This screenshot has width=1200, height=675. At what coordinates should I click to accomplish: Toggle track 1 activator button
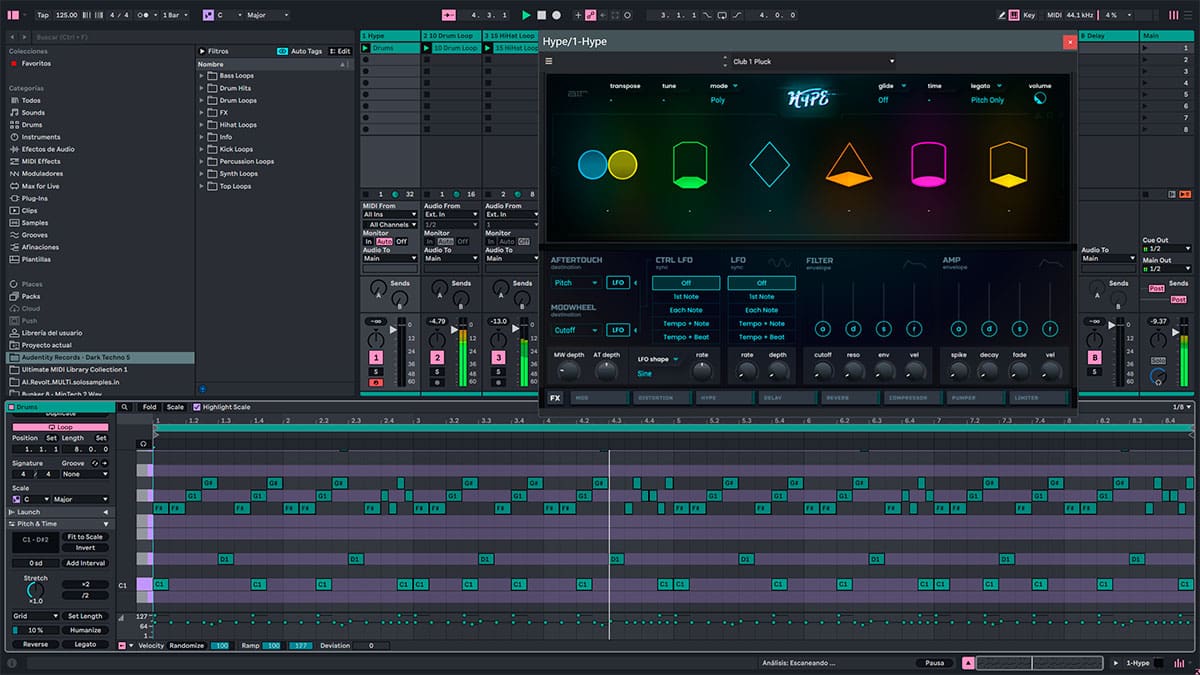(376, 357)
